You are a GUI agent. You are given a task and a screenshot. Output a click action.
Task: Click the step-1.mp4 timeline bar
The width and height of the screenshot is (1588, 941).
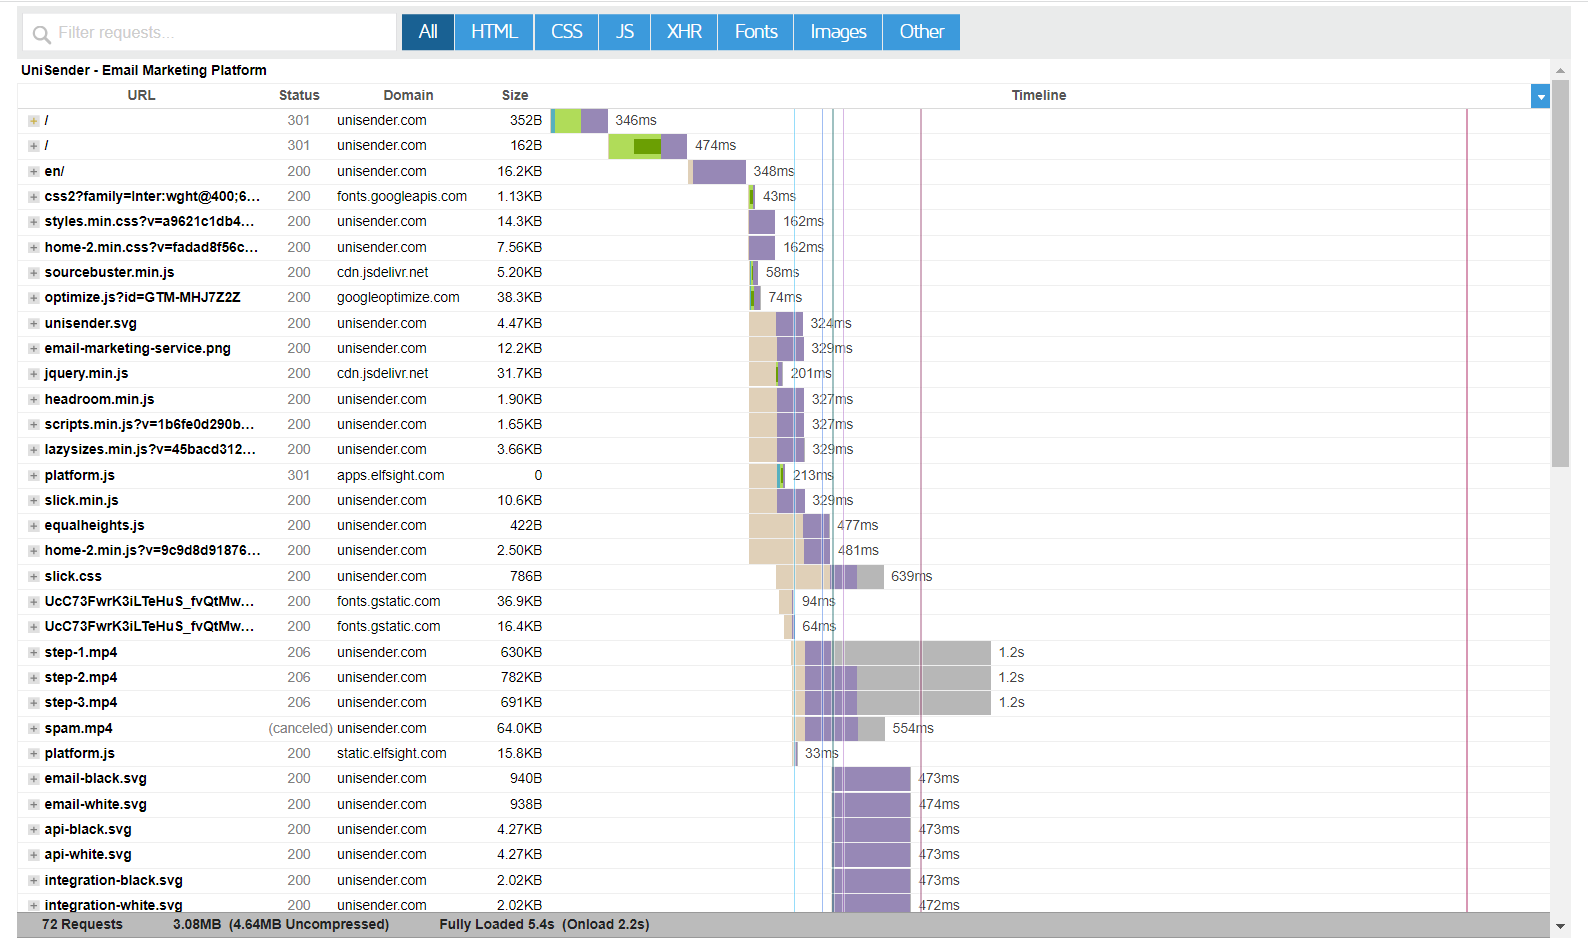pyautogui.click(x=892, y=652)
